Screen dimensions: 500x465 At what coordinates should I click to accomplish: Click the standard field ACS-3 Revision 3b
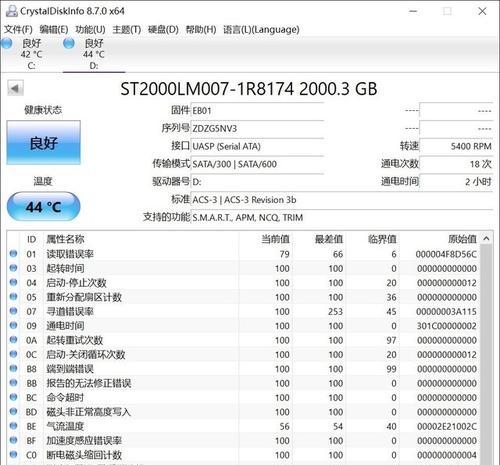click(x=342, y=200)
